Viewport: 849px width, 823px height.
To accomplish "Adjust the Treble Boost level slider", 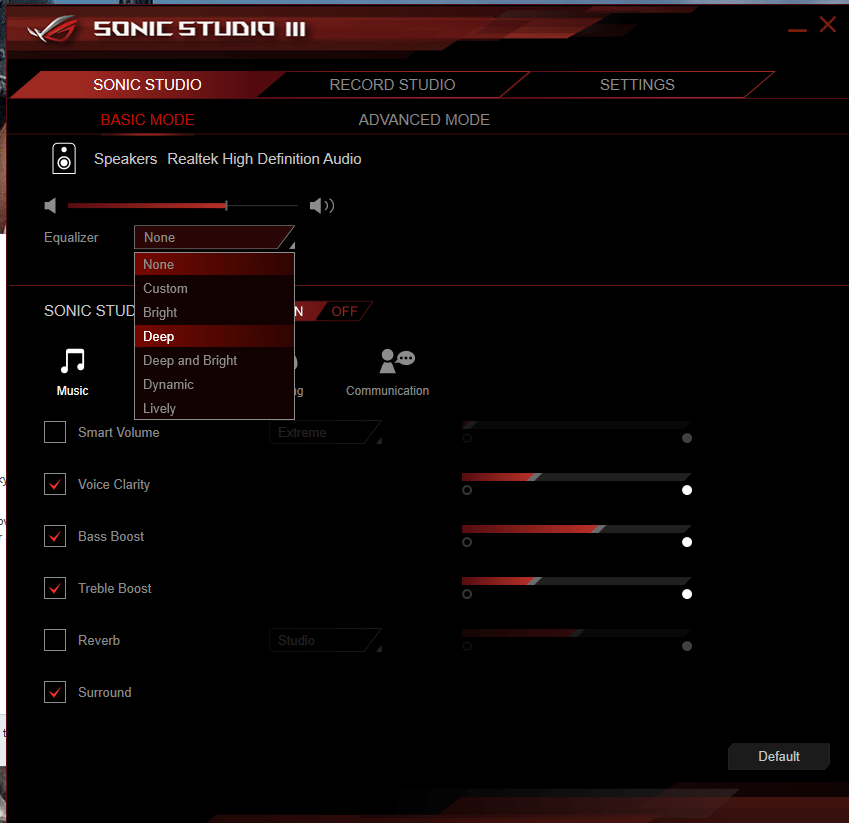I will 576,581.
